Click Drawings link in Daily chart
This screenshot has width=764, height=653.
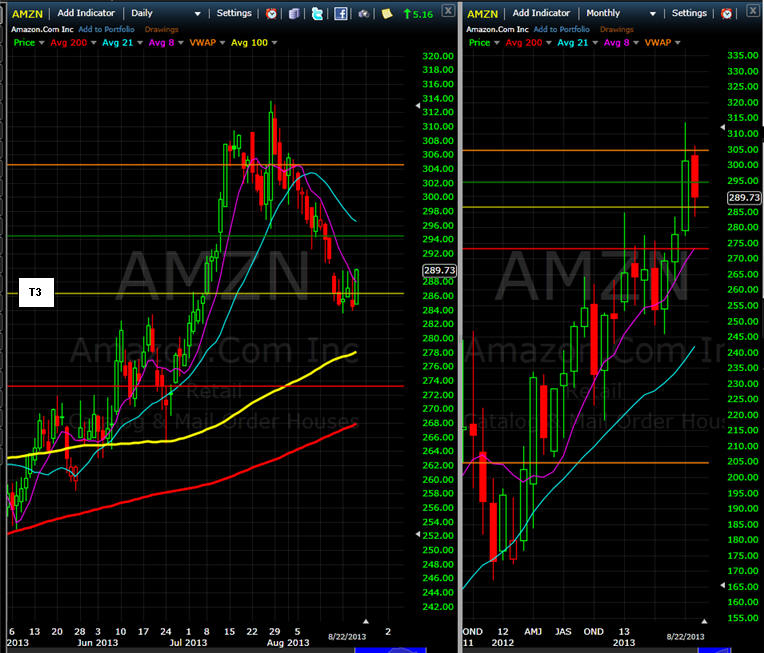tap(161, 29)
